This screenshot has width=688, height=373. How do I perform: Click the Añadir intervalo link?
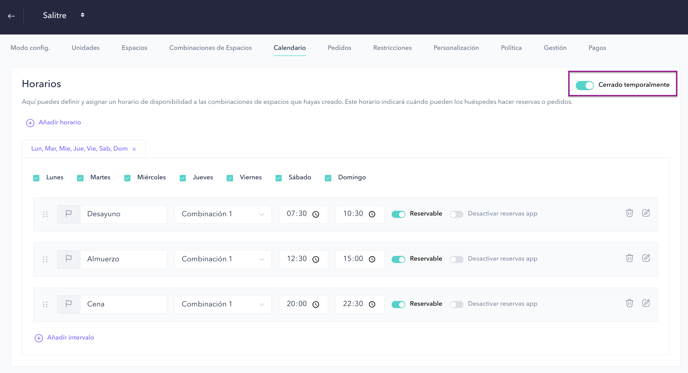(71, 338)
